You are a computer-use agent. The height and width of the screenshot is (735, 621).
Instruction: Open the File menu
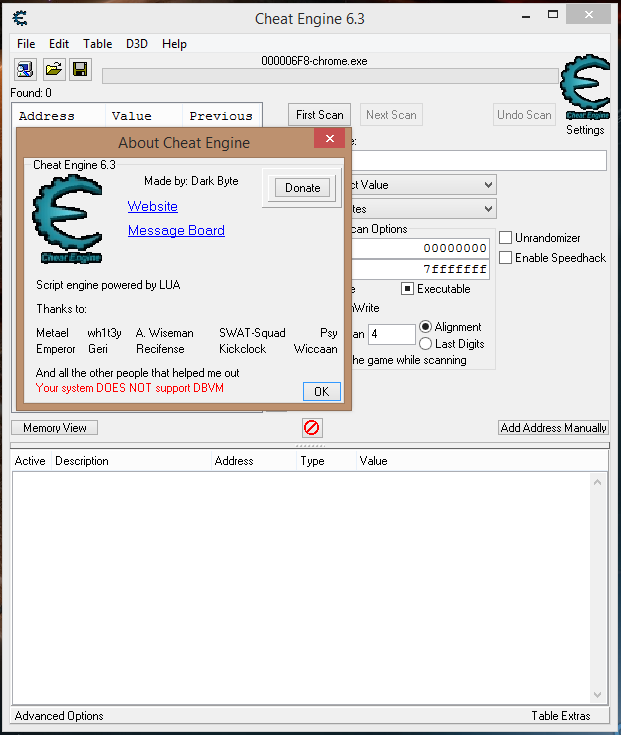(x=26, y=44)
